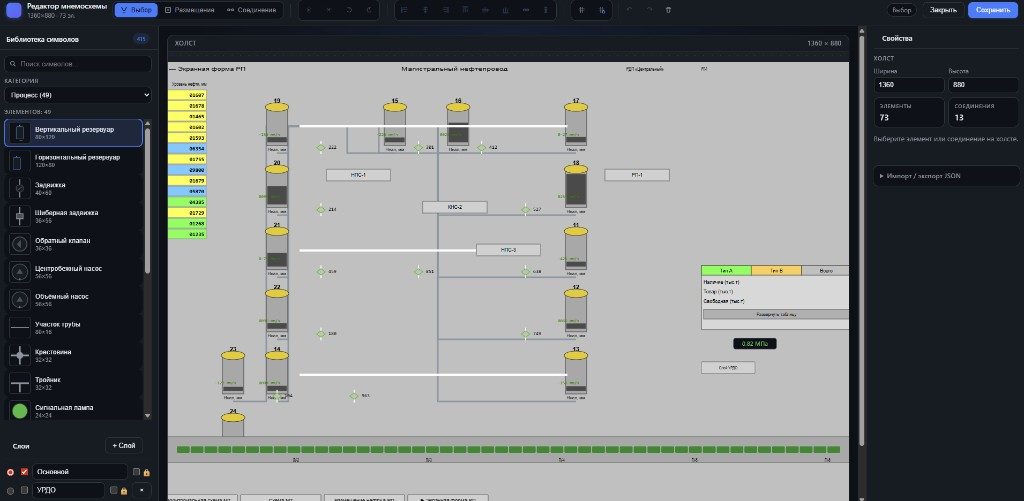This screenshot has width=1024, height=501.
Task: Toggle lock checkbox of УГДО layer
Action: pos(114,490)
